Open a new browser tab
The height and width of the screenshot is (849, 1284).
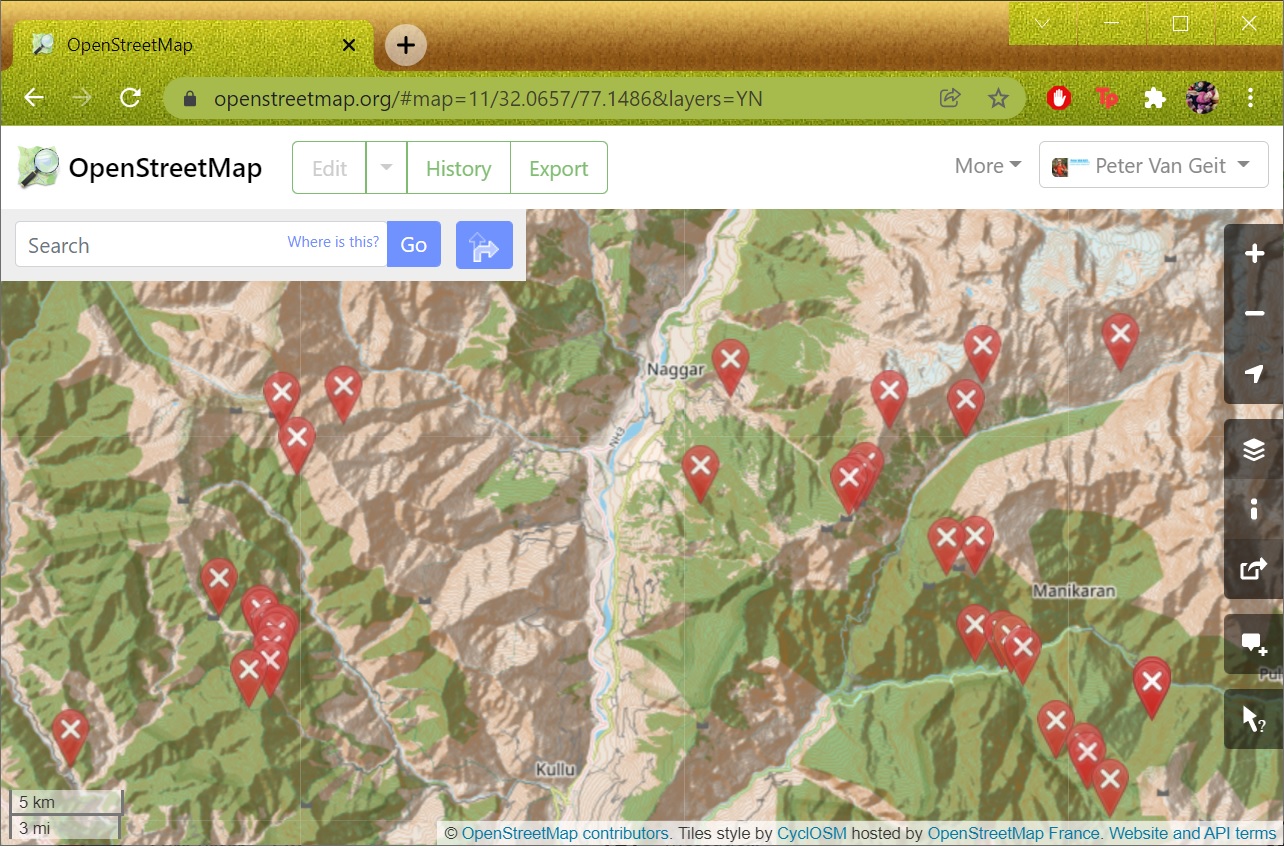click(405, 45)
